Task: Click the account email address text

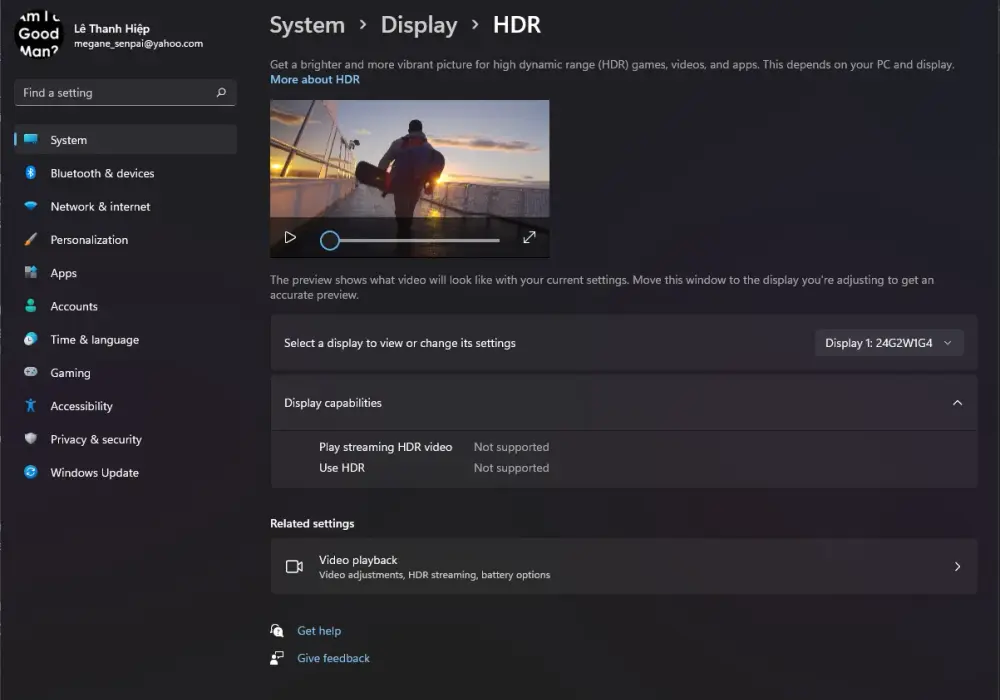Action: pos(138,44)
